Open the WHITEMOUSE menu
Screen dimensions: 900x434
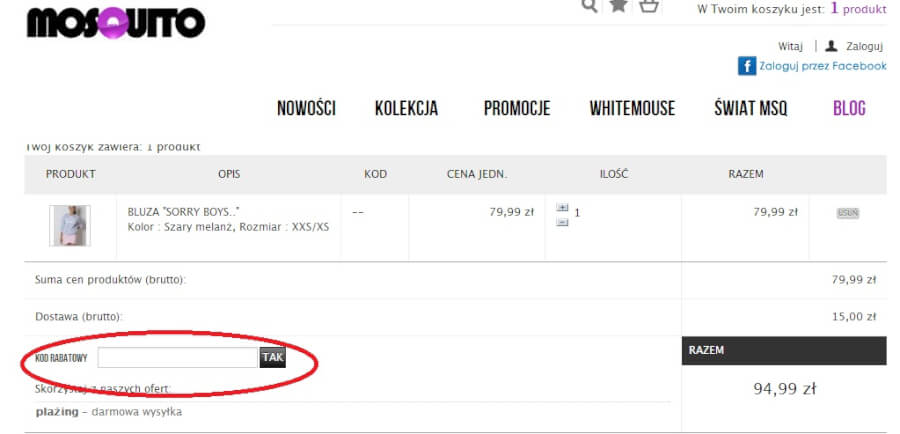coord(632,108)
